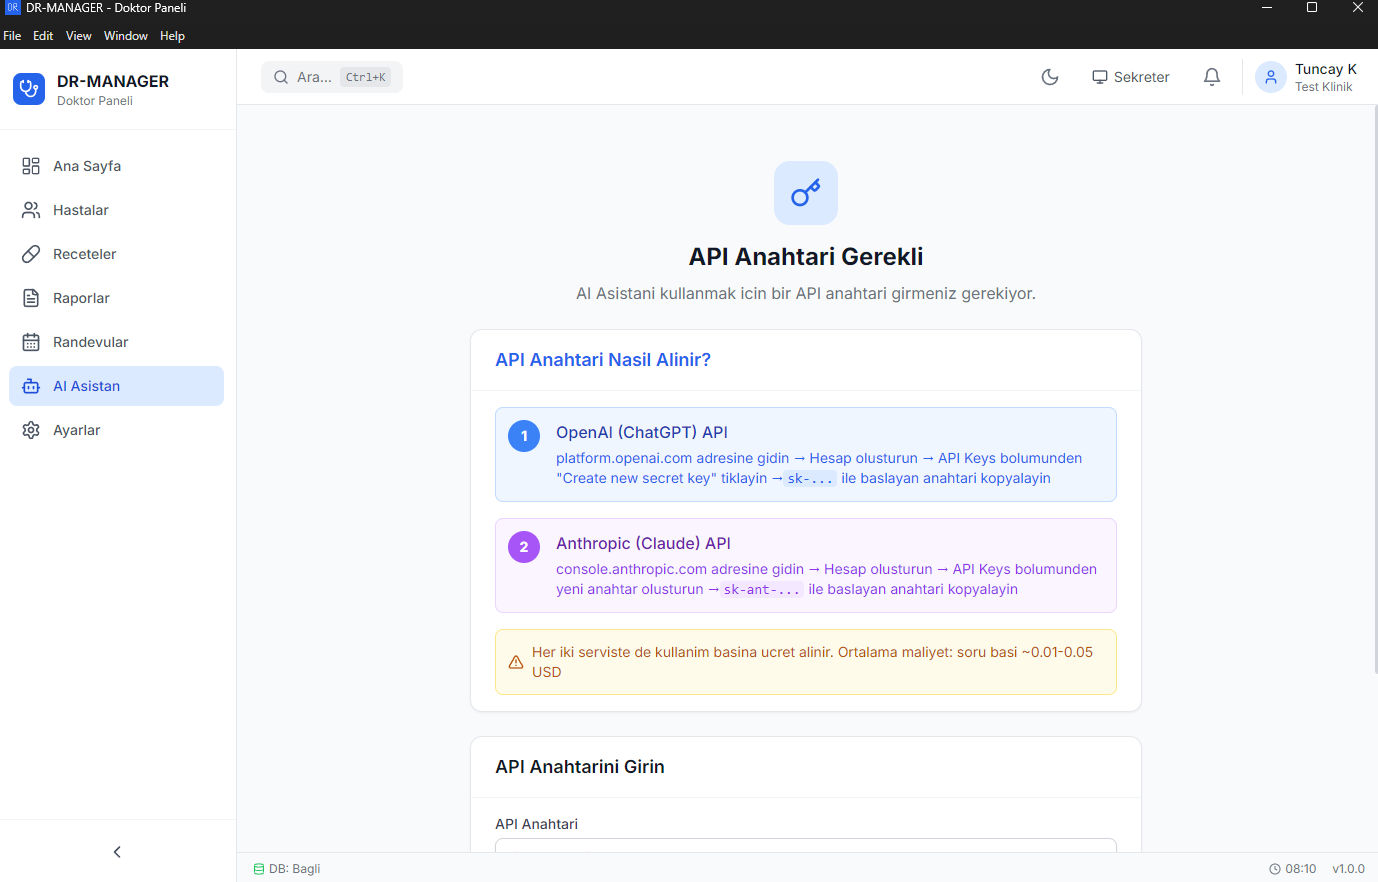Click the DR-MANAGER stethoscope logo icon
The height and width of the screenshot is (882, 1378).
pos(29,89)
